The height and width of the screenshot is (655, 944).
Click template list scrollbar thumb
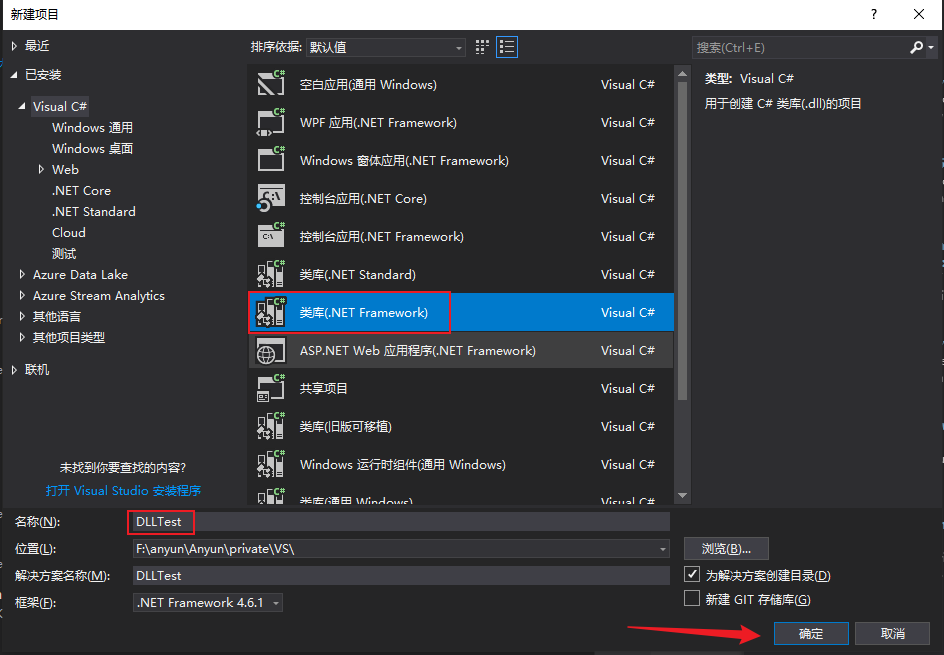682,241
